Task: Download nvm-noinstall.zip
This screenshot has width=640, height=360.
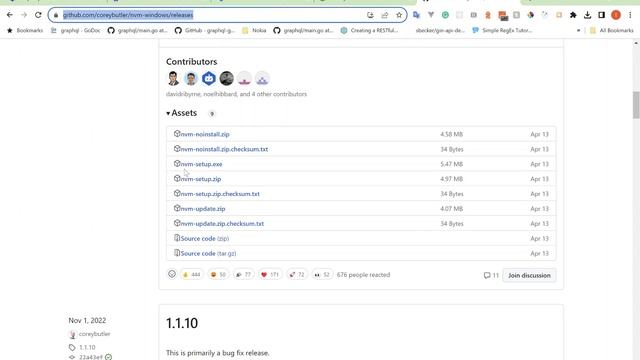Action: tap(205, 134)
